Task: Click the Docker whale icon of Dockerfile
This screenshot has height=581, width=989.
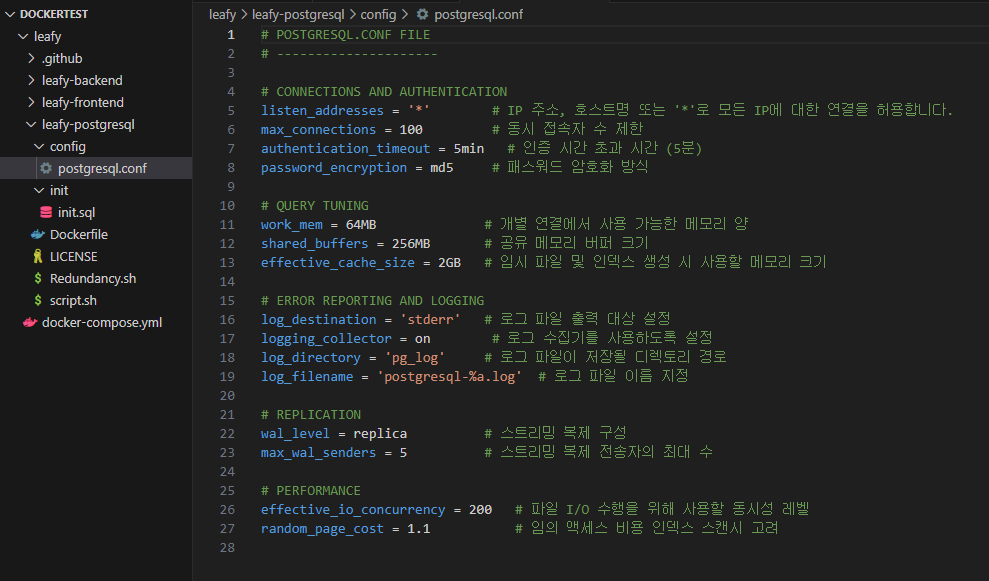Action: (x=38, y=235)
